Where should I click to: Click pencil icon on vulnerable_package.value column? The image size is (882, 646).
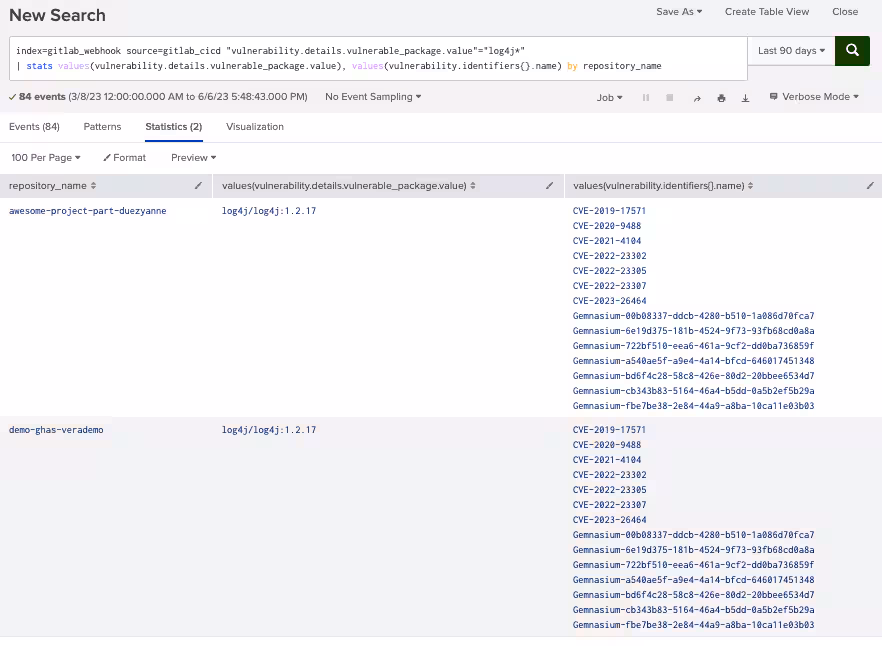(549, 186)
